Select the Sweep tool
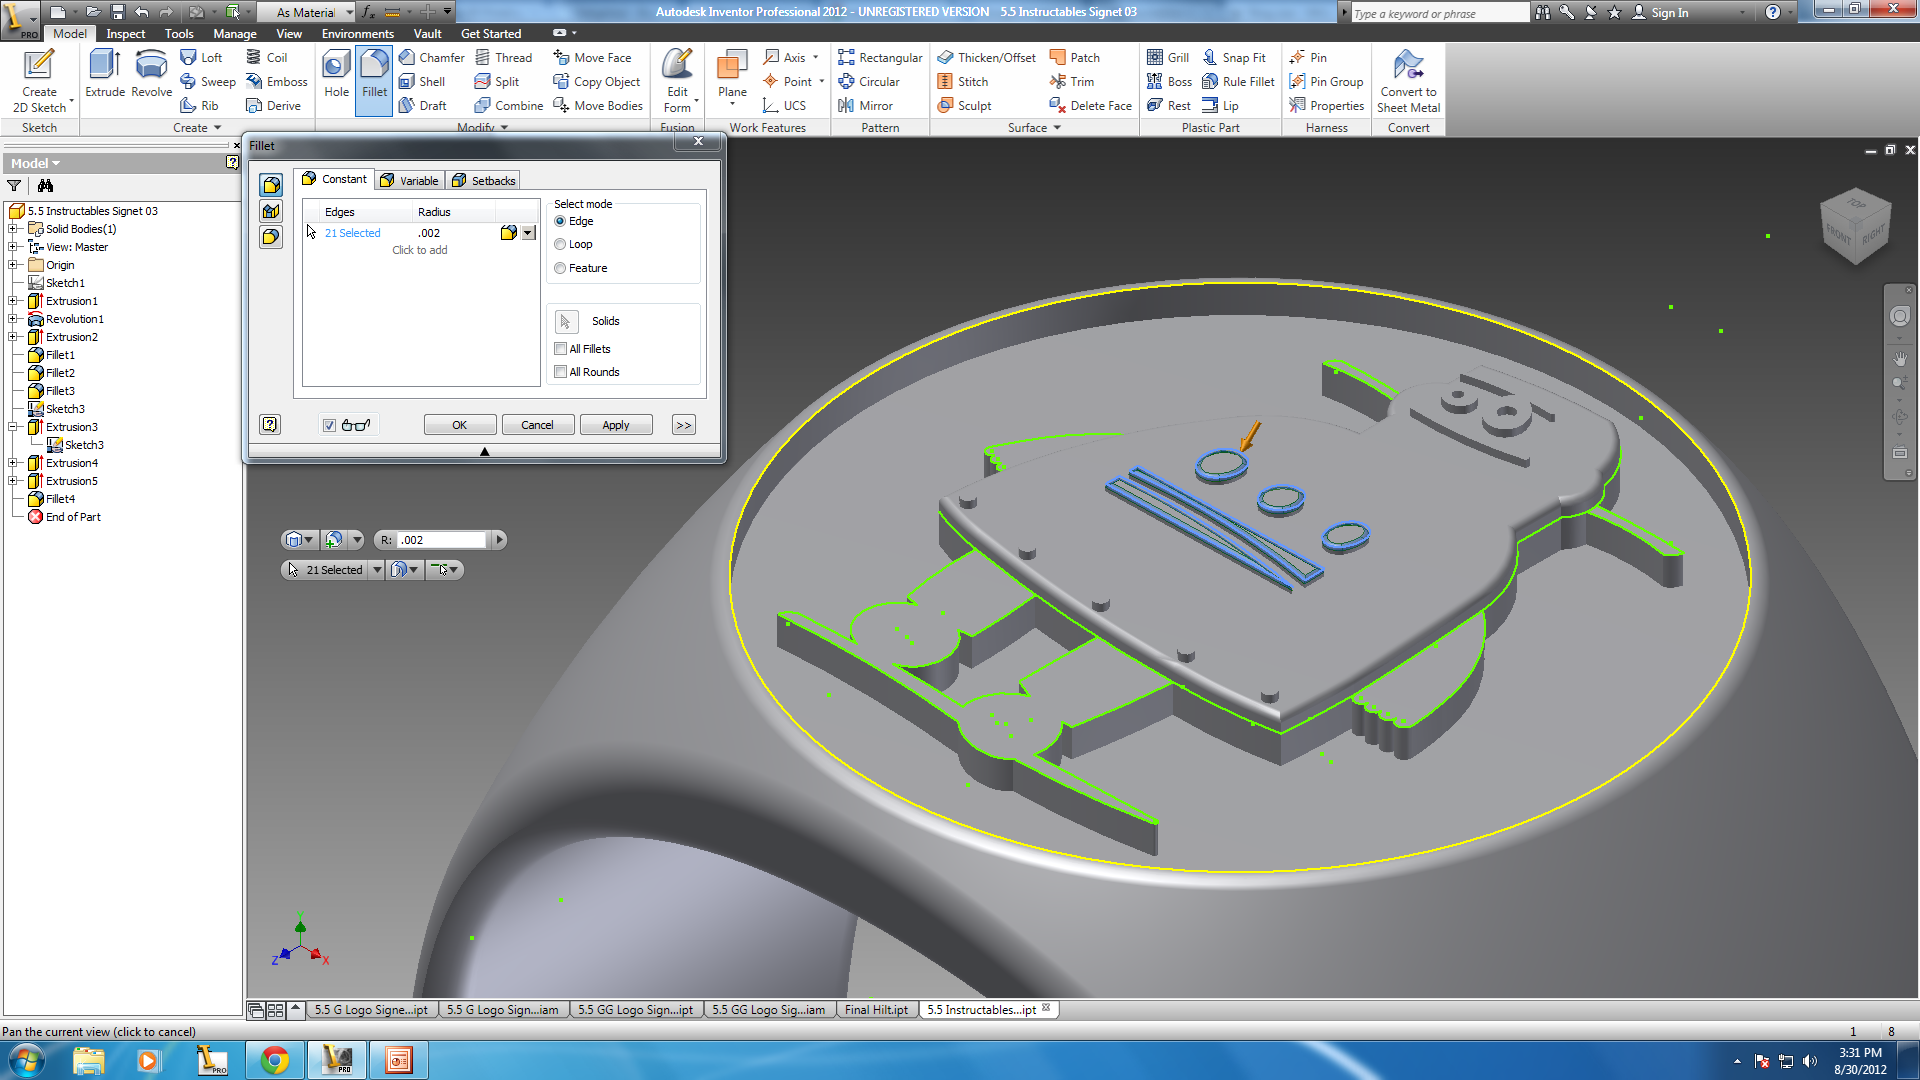1920x1080 pixels. [208, 81]
